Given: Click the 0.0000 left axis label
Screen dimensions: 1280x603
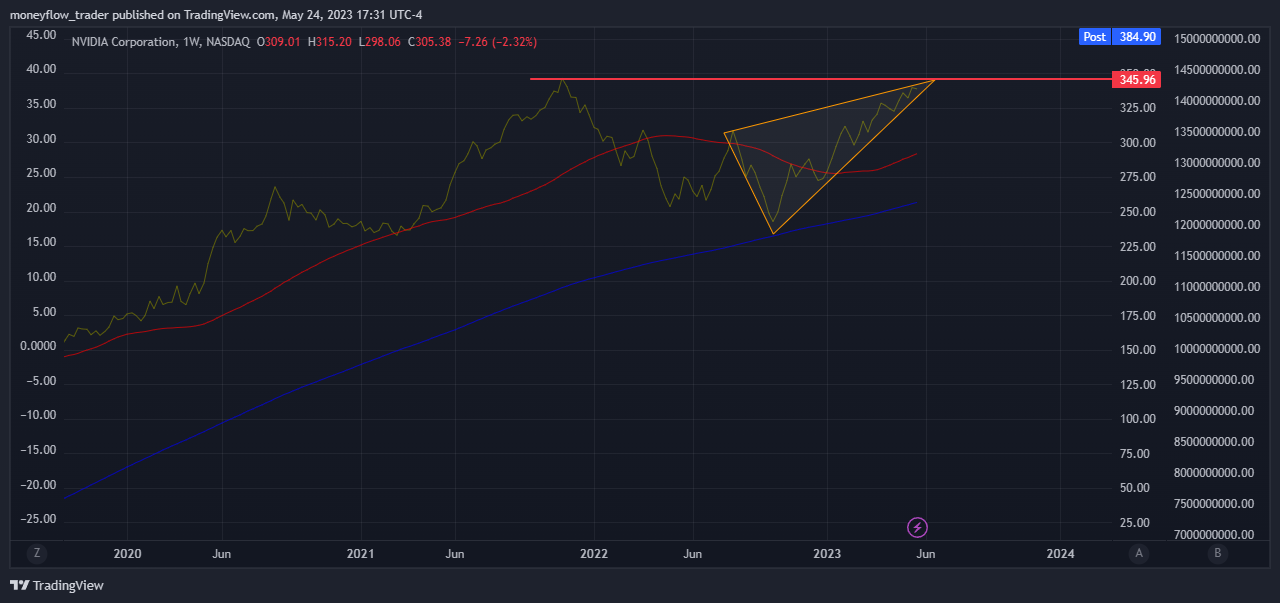Looking at the screenshot, I should coord(37,347).
